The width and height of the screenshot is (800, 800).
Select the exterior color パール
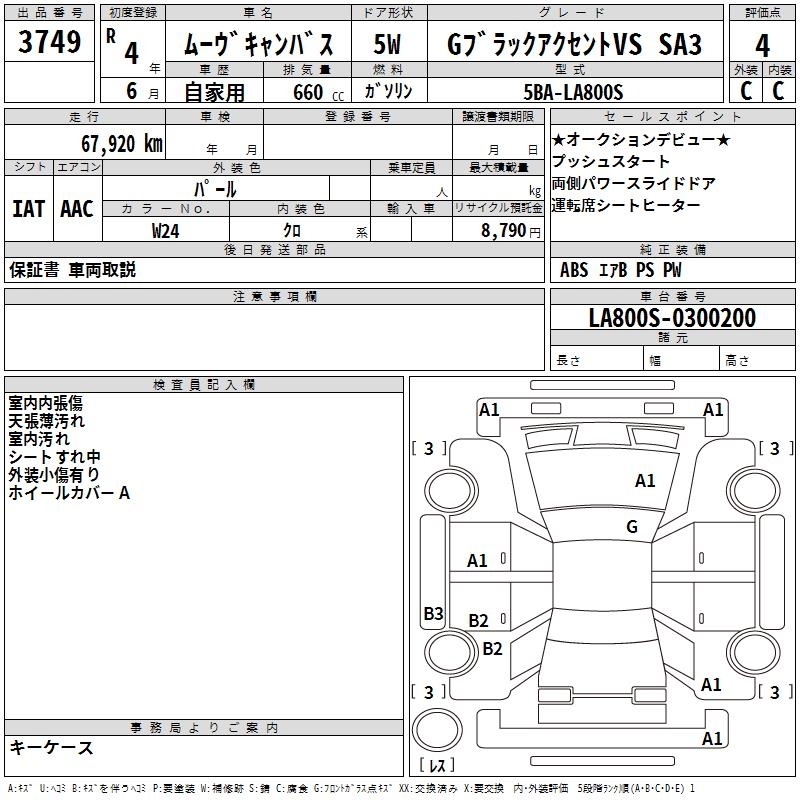click(215, 189)
